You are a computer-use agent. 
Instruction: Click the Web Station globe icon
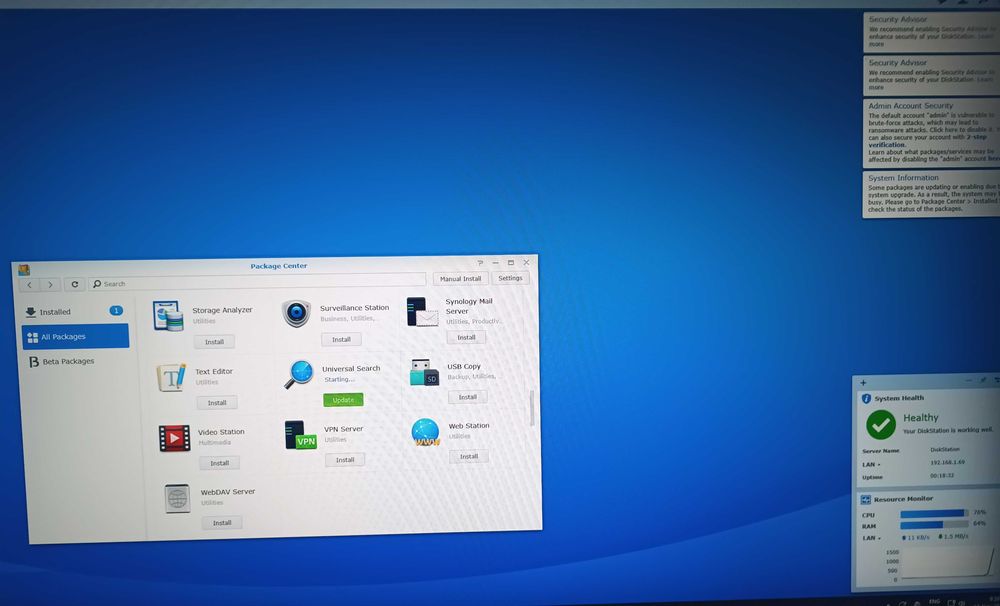(425, 432)
